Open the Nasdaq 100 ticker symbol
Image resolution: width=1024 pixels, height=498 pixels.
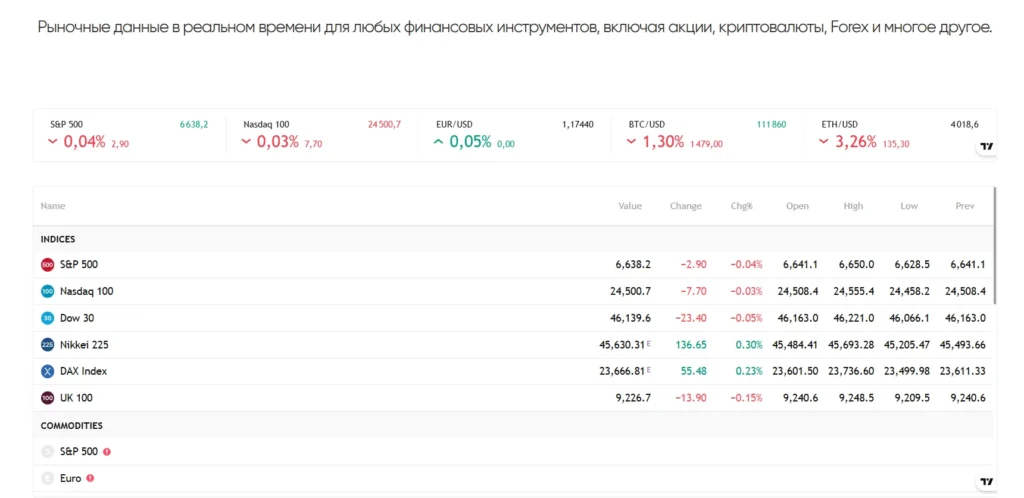[266, 124]
